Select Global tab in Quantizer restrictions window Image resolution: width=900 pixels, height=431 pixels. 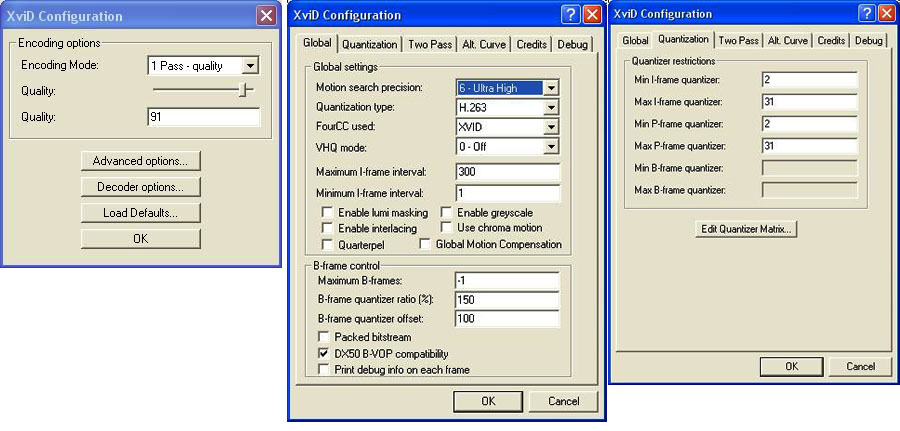pyautogui.click(x=635, y=41)
